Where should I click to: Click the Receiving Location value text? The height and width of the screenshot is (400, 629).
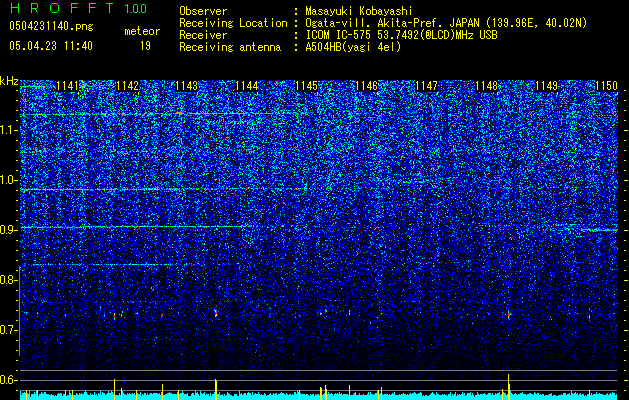pos(448,23)
